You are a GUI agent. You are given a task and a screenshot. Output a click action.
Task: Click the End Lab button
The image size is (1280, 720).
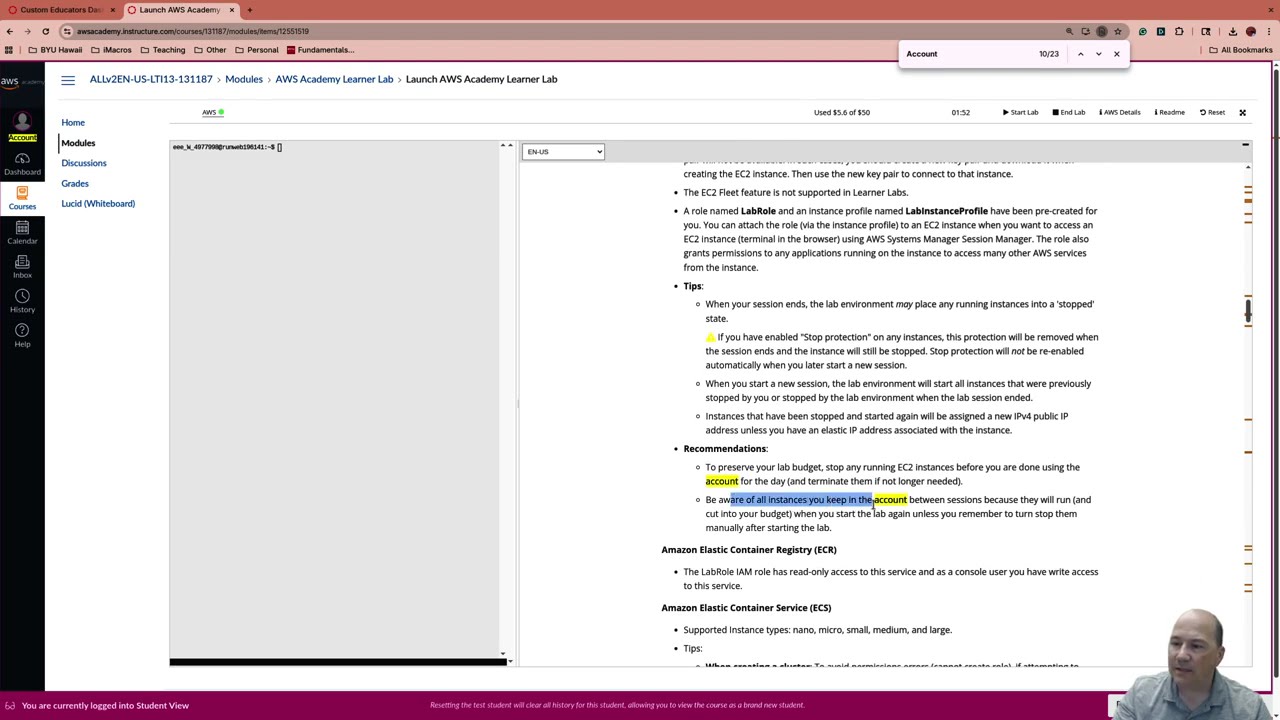[1069, 112]
